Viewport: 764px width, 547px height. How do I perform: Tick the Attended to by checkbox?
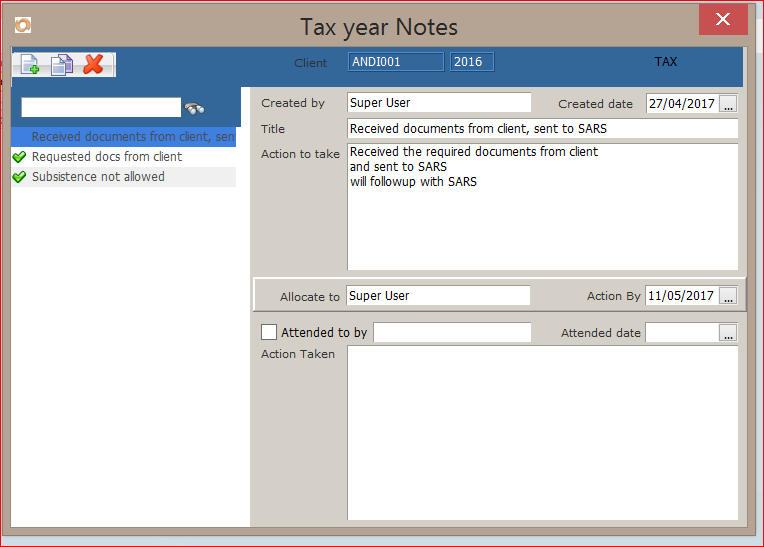tap(269, 332)
